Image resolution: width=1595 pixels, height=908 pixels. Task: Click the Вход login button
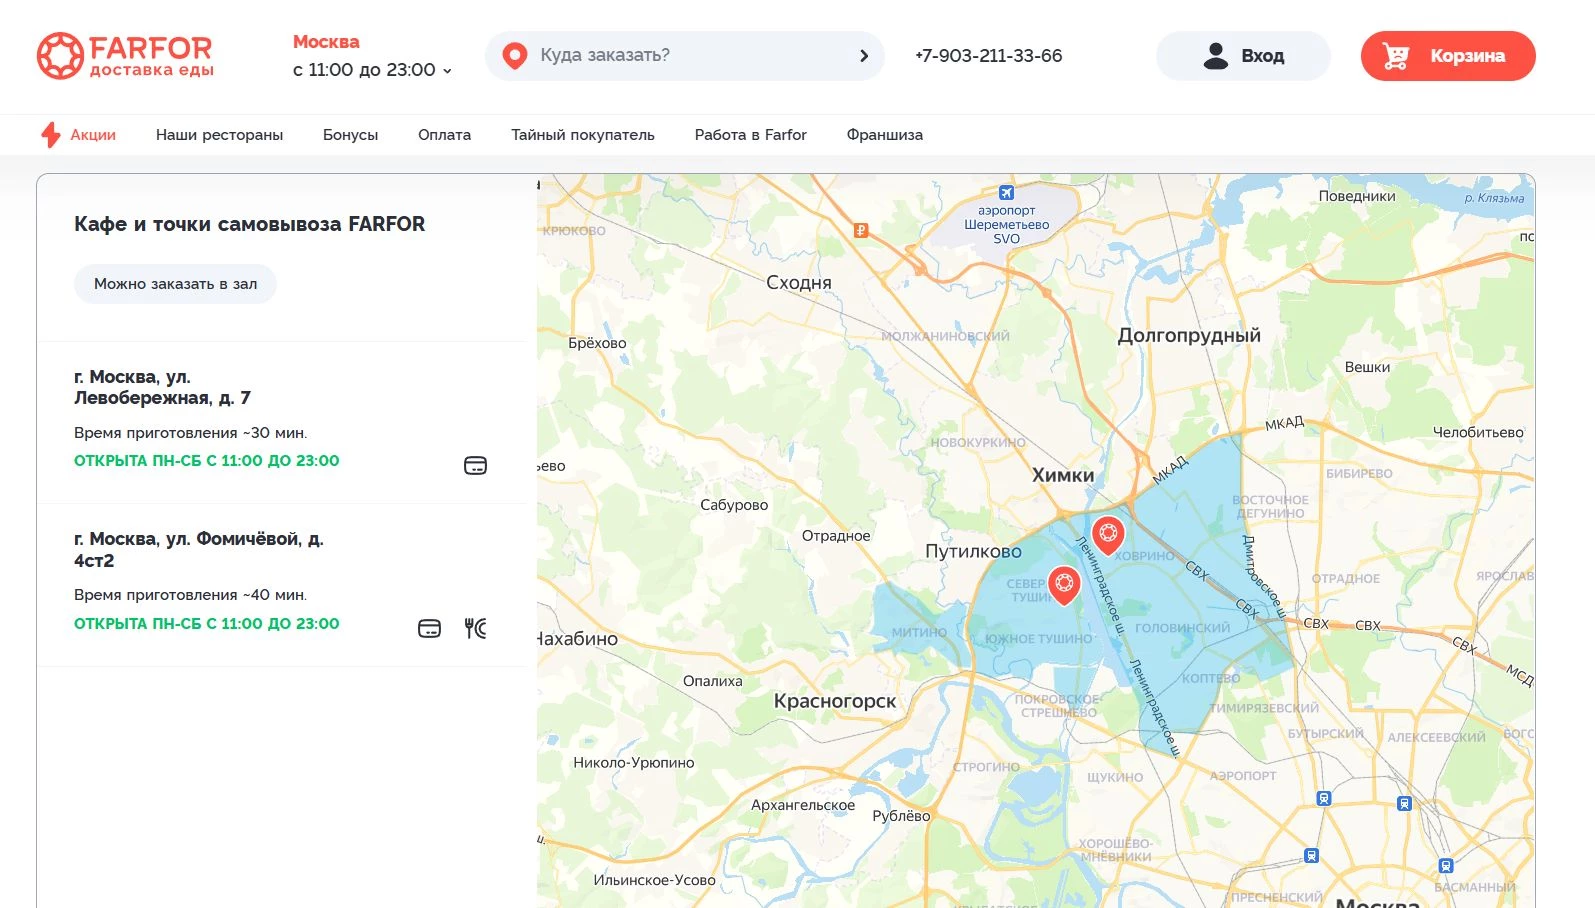click(1243, 56)
